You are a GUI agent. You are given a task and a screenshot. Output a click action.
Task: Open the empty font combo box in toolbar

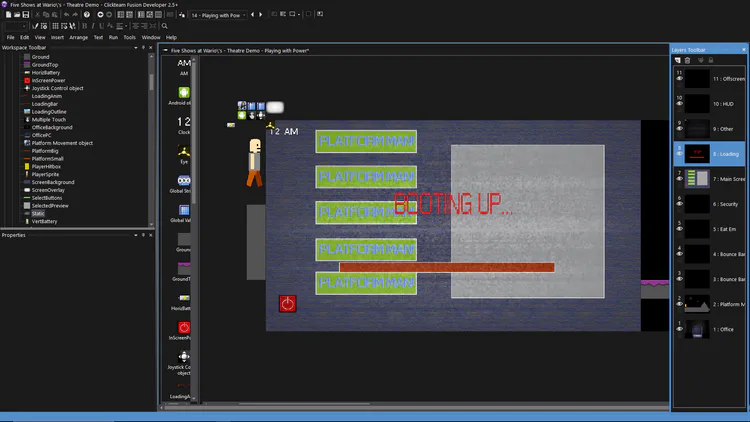15,26
